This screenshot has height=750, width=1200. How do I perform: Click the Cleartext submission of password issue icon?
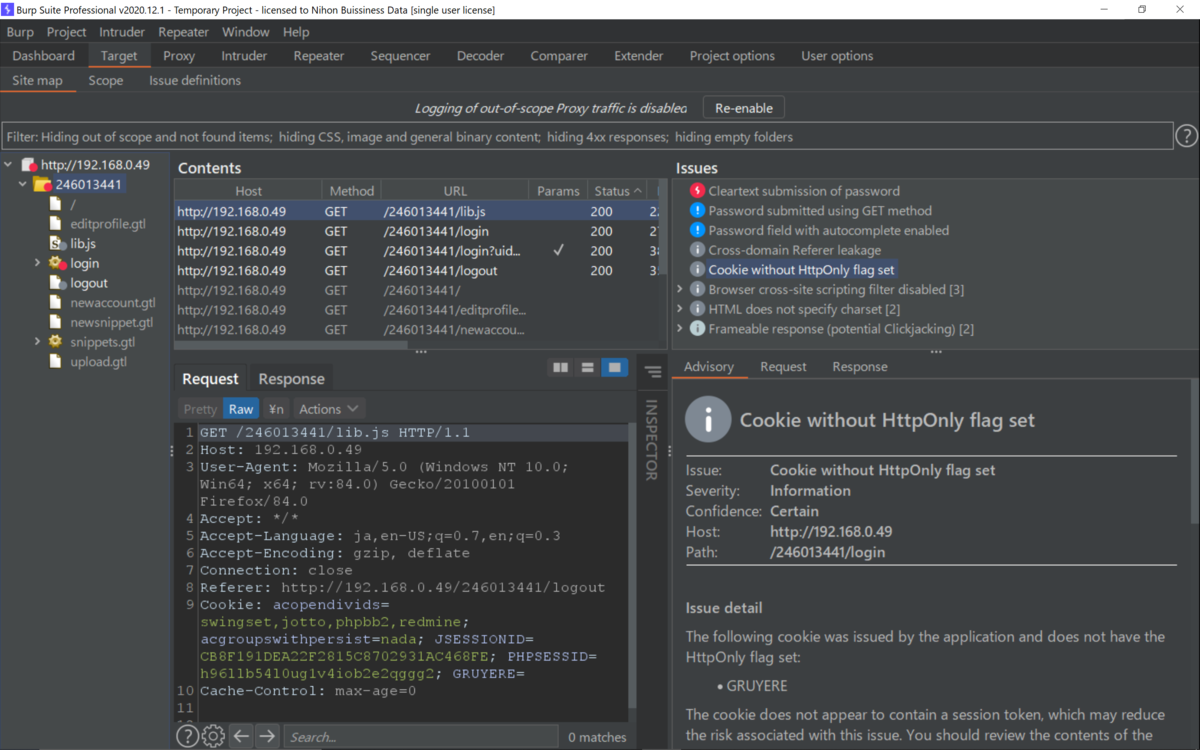pyautogui.click(x=698, y=191)
